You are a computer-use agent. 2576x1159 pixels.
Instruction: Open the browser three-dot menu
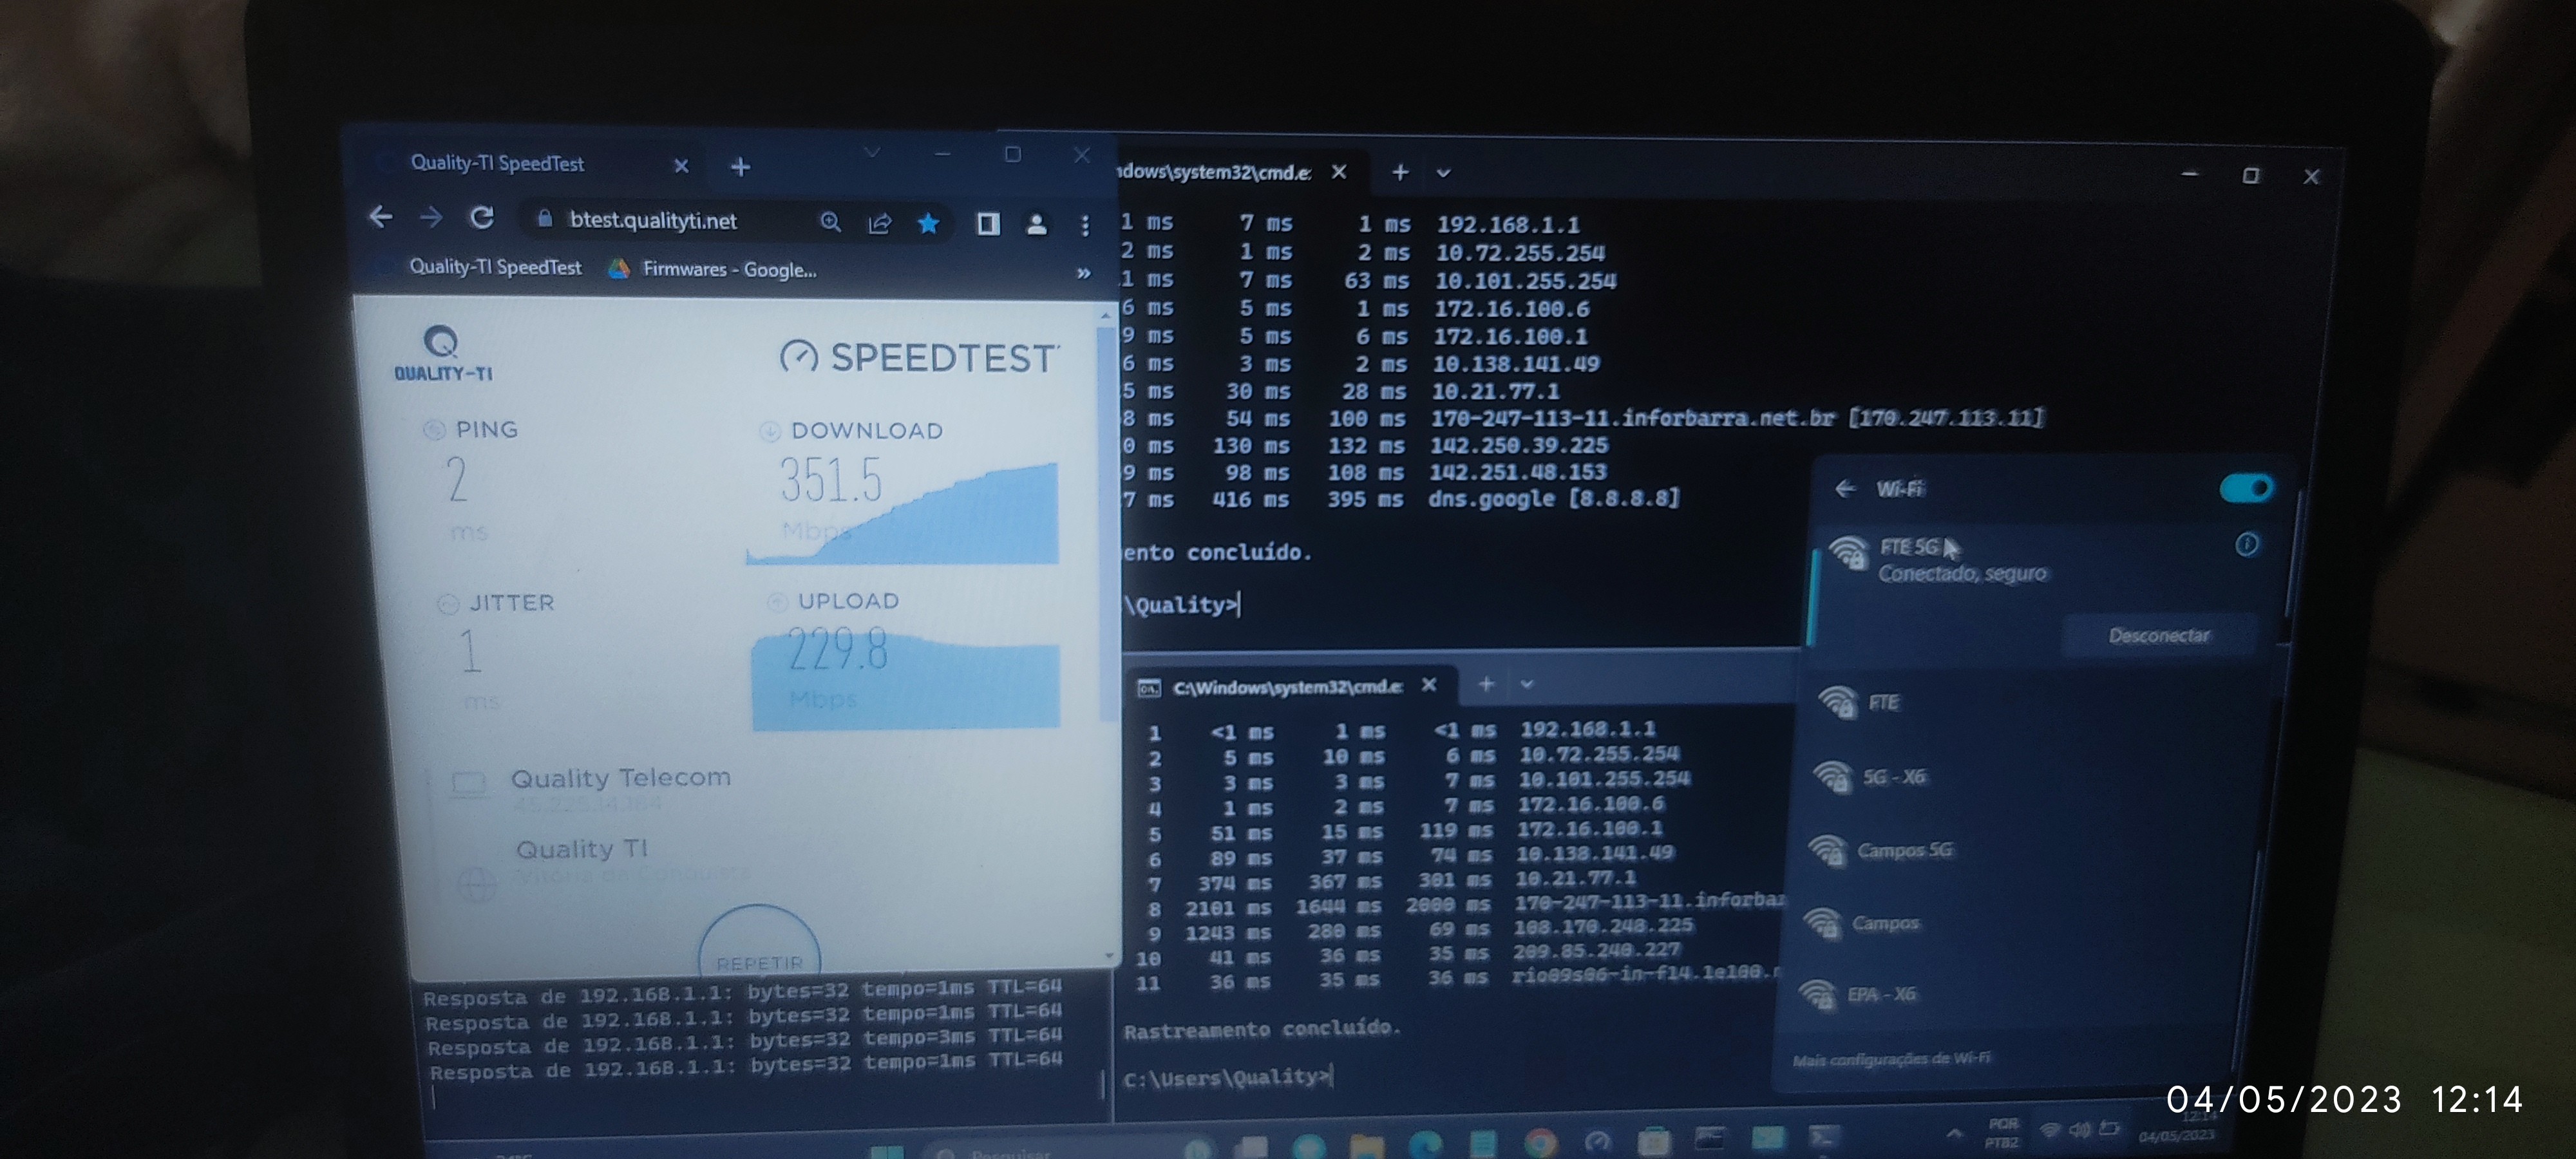point(1085,226)
